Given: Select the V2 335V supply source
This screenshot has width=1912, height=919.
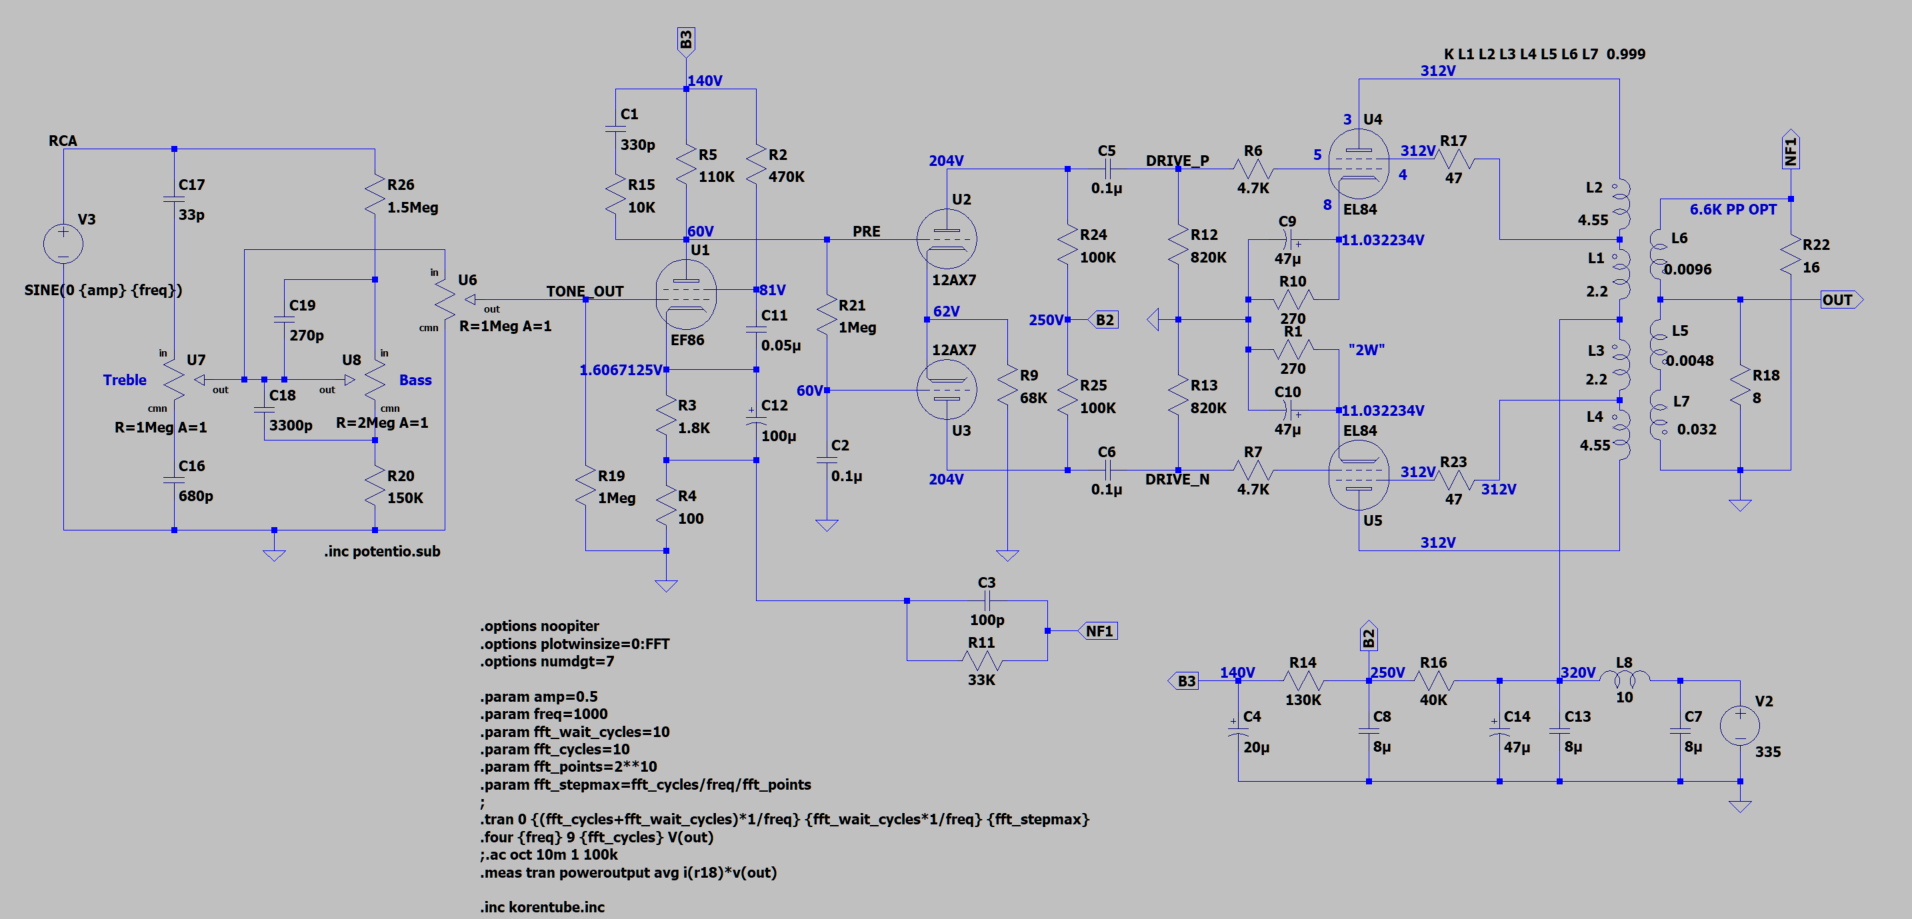Looking at the screenshot, I should pos(1740,726).
